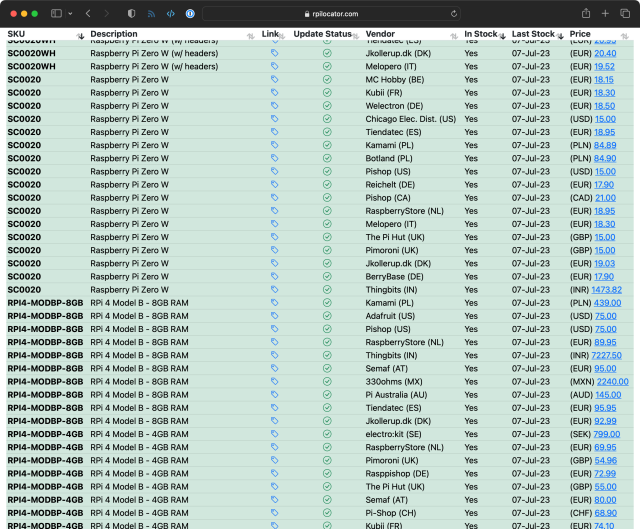Open the tab group dropdown chevron
Image resolution: width=640 pixels, height=529 pixels.
click(69, 14)
